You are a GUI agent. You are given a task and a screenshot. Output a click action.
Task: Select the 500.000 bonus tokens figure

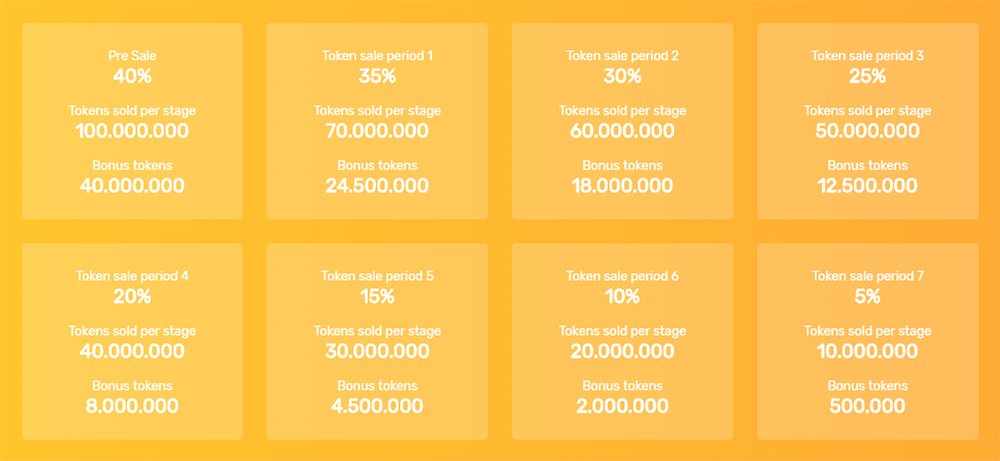tap(867, 406)
